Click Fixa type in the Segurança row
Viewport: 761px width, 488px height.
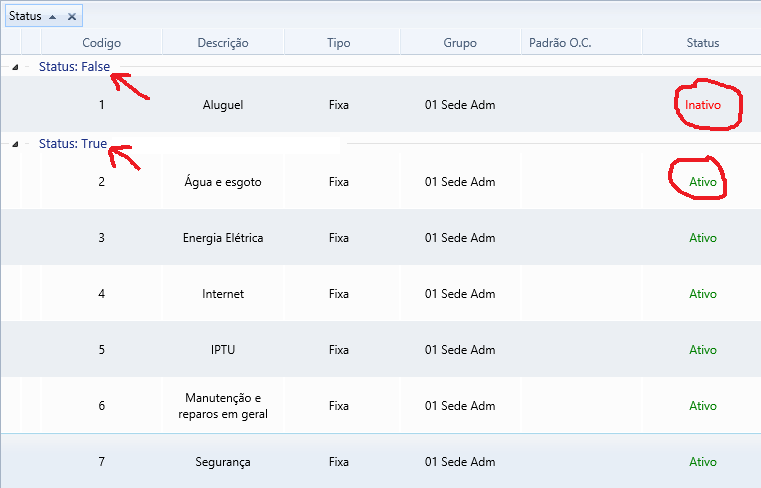(339, 462)
